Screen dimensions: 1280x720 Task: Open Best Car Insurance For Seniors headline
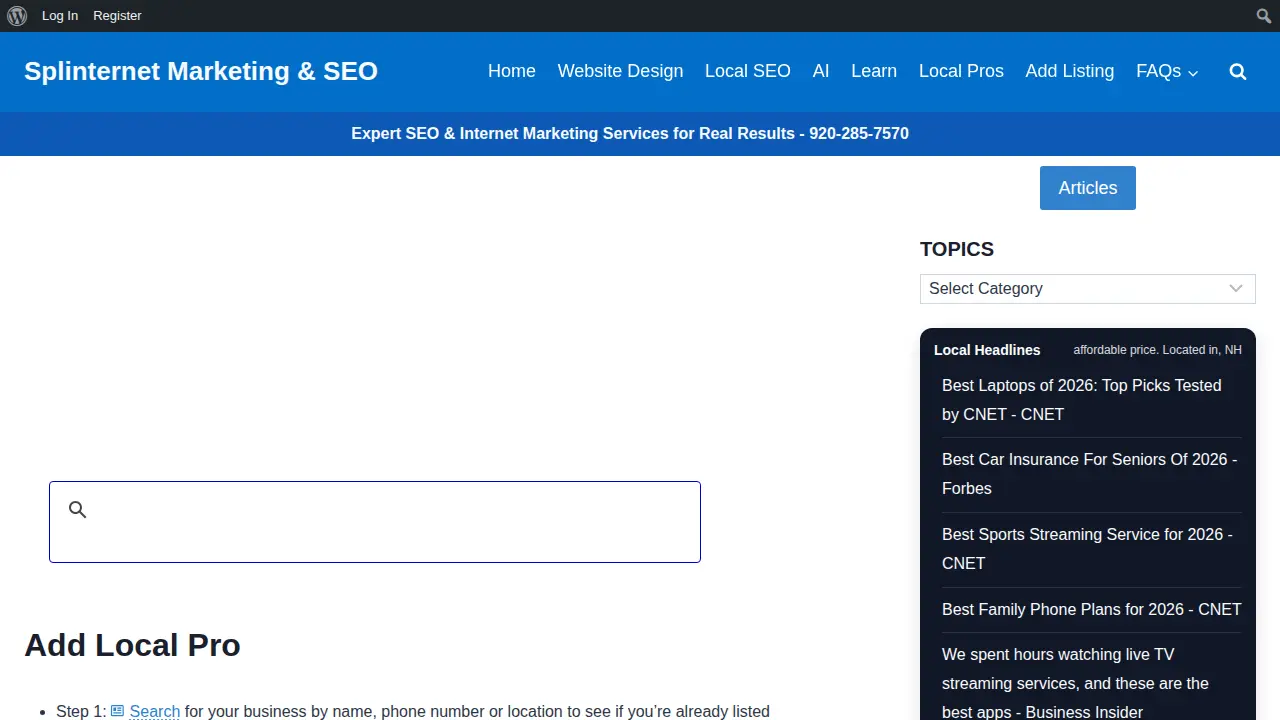pyautogui.click(x=1090, y=474)
